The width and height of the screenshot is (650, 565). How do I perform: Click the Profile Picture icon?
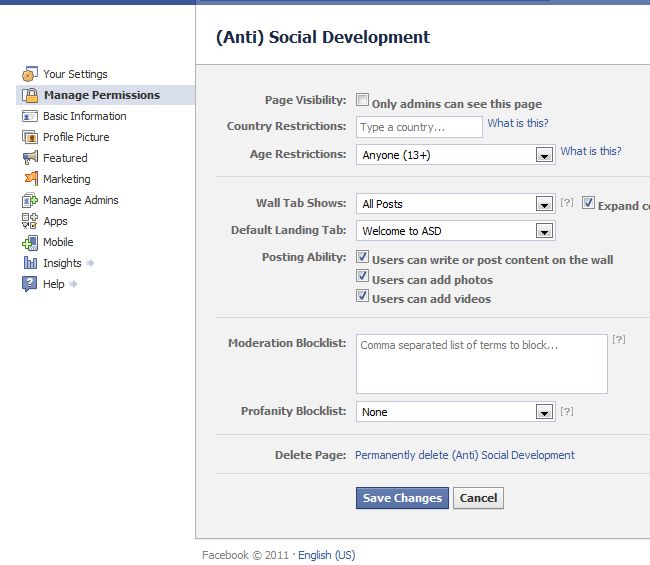(29, 137)
